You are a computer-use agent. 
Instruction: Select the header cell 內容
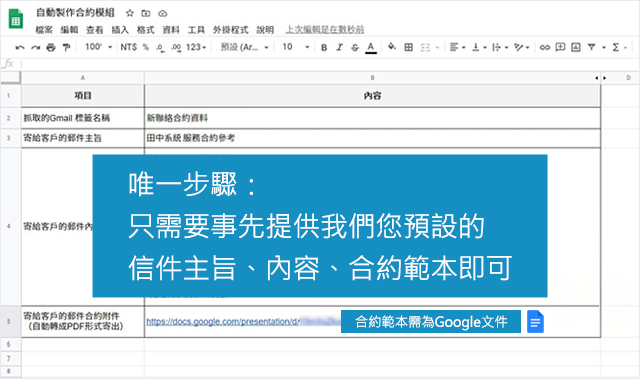coord(372,96)
